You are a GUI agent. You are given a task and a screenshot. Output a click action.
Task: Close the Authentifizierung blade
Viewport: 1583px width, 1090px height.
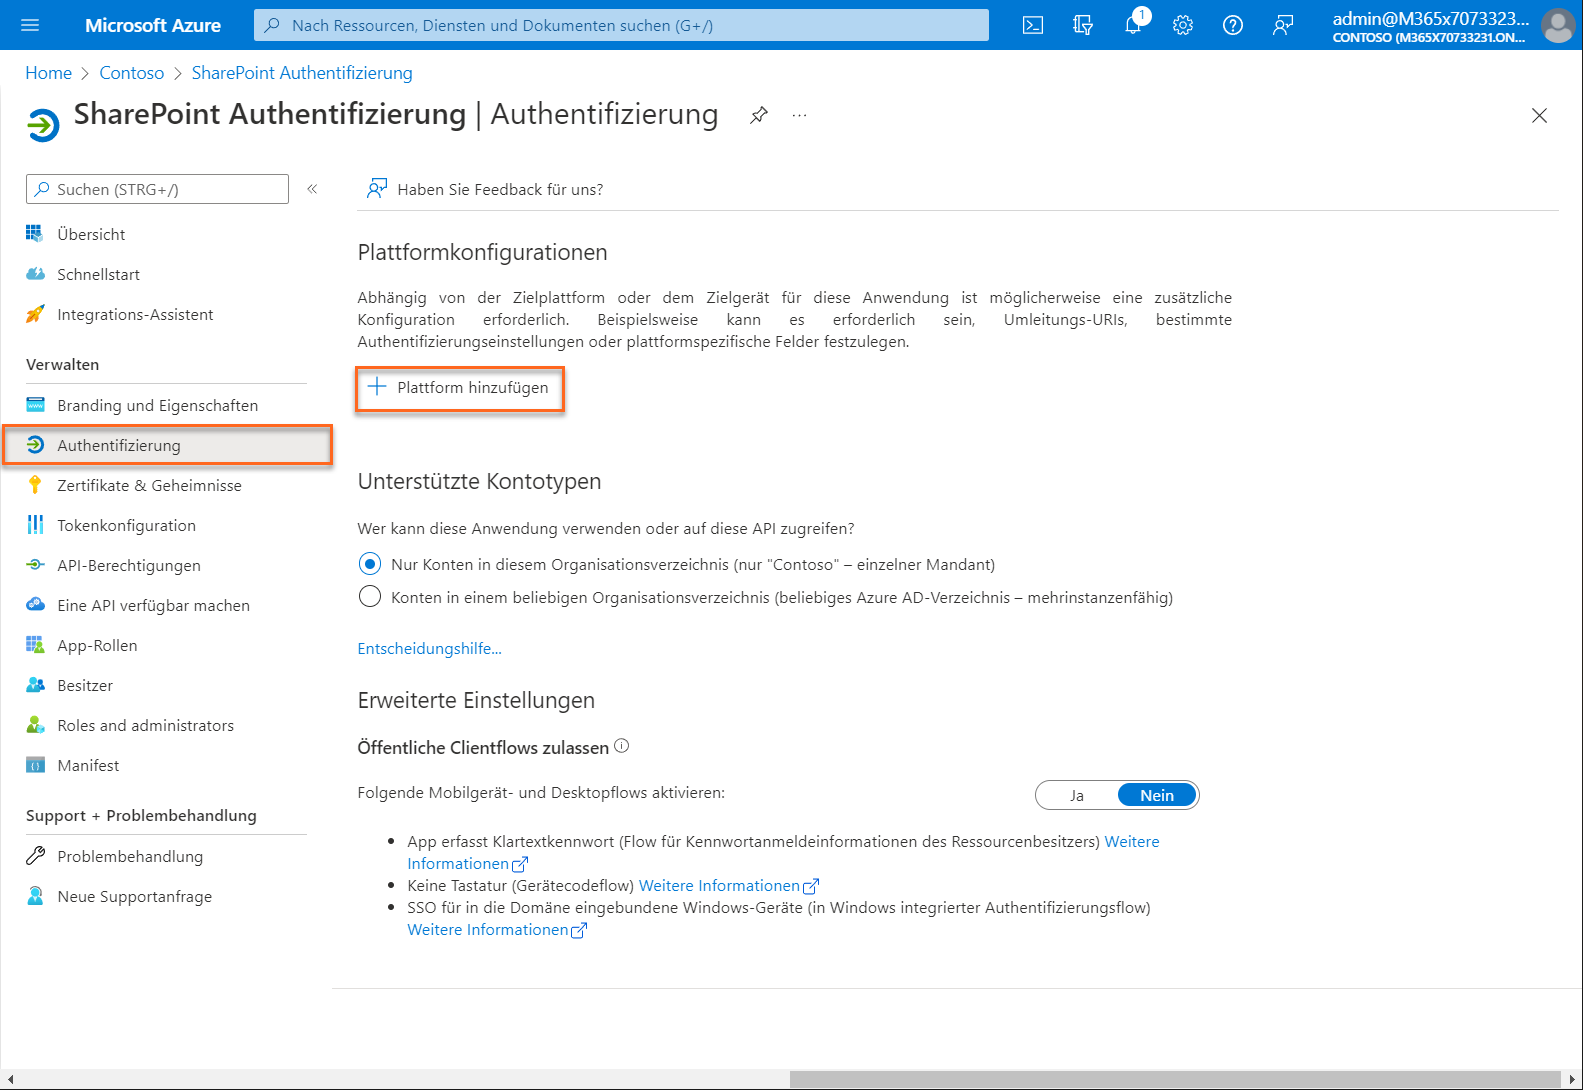[1539, 115]
